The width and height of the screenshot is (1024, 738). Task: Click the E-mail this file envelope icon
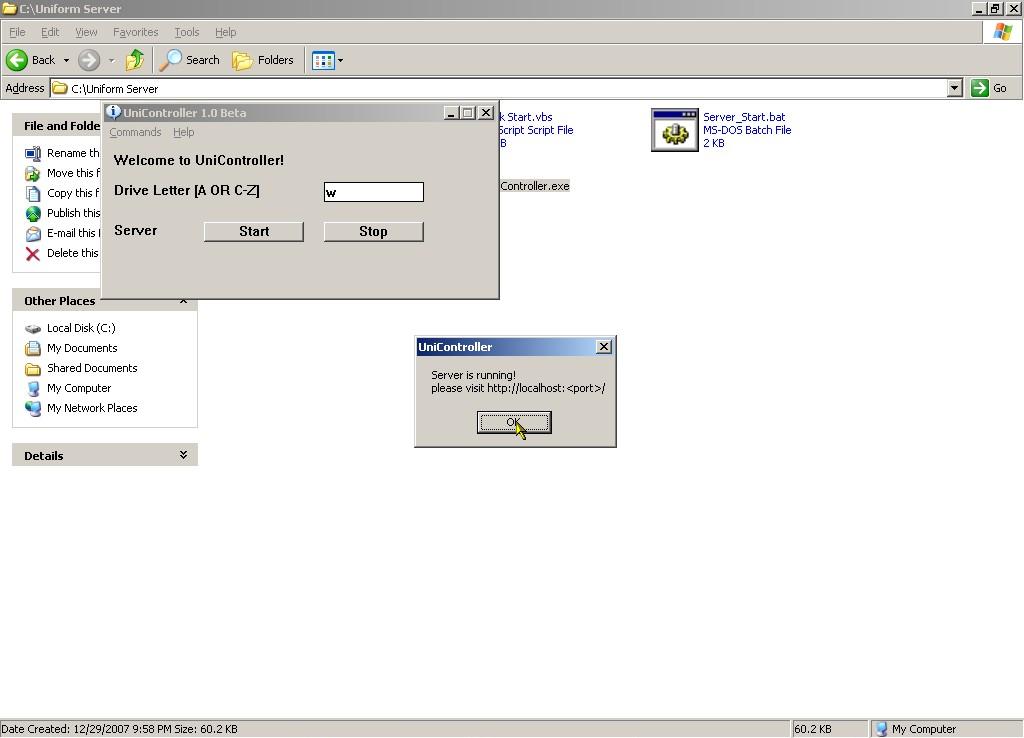33,234
